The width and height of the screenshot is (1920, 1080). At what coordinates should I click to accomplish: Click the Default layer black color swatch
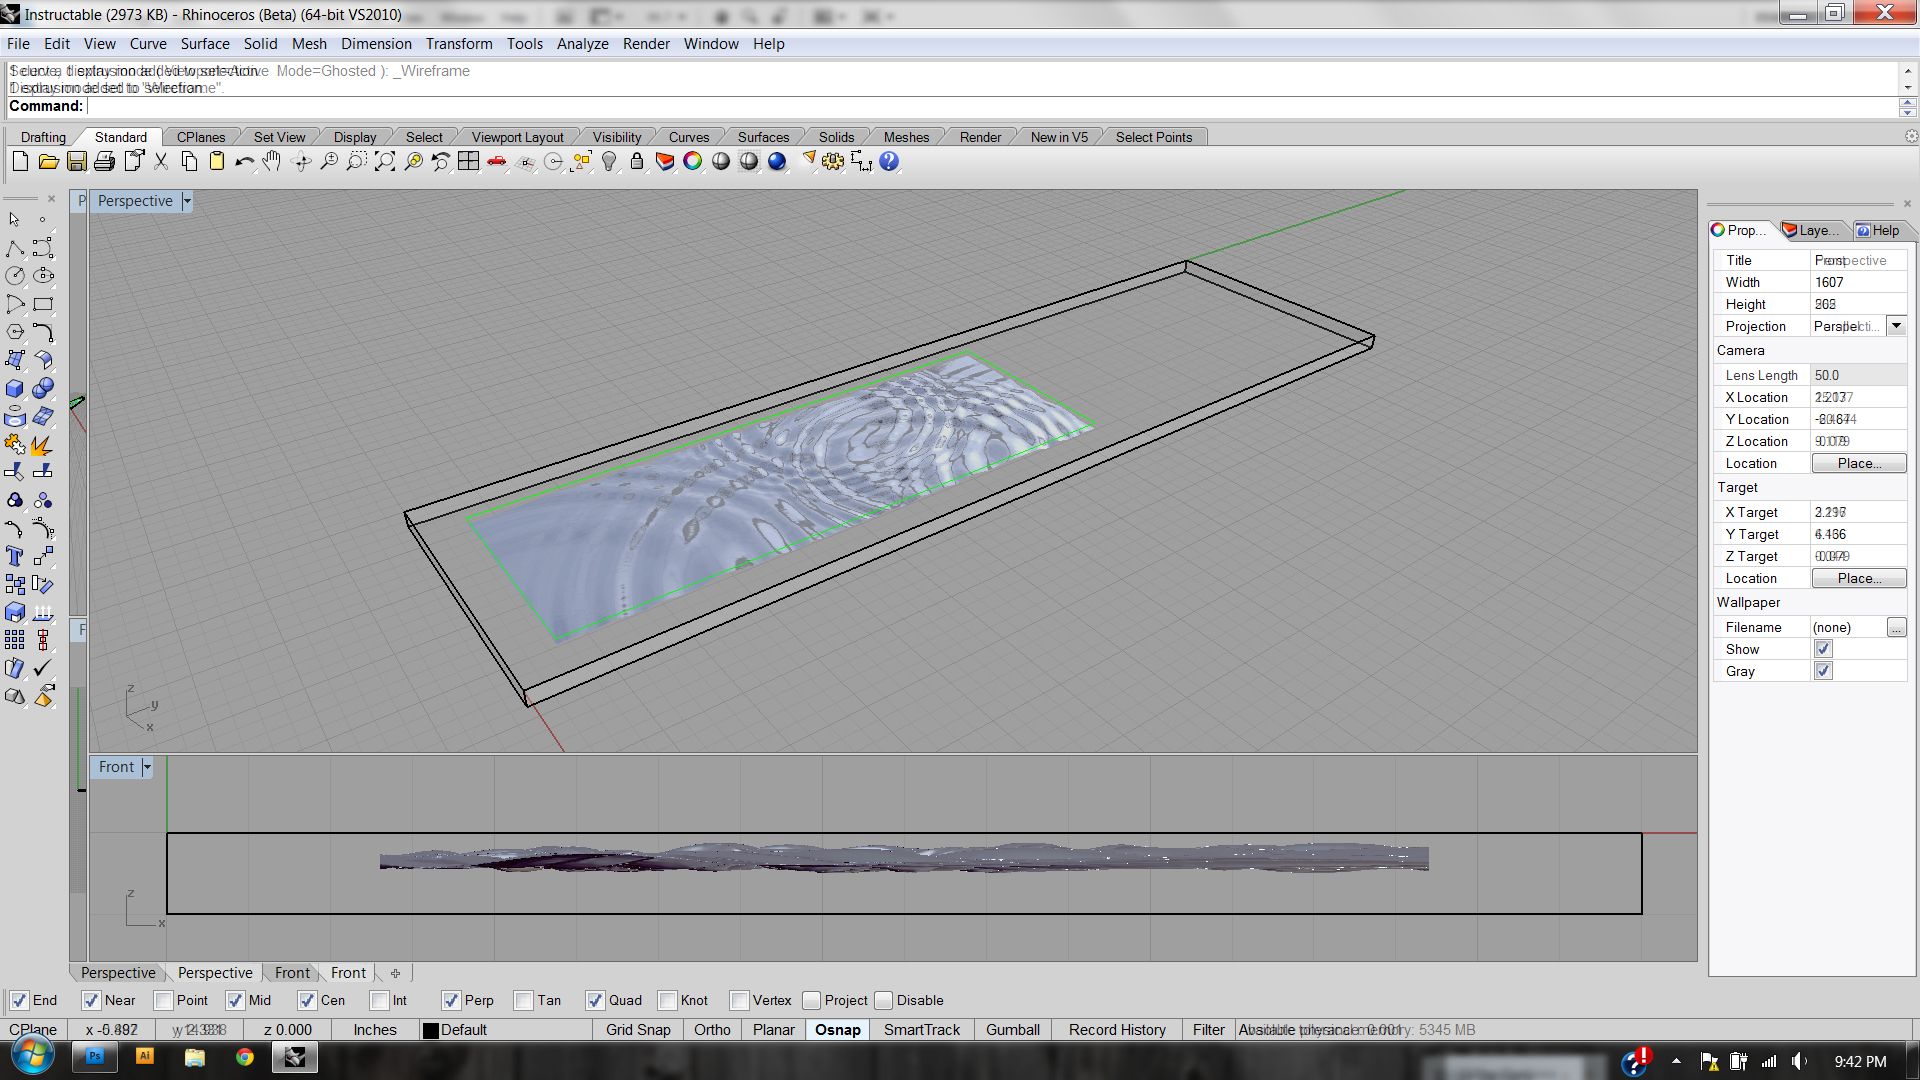(x=431, y=1031)
